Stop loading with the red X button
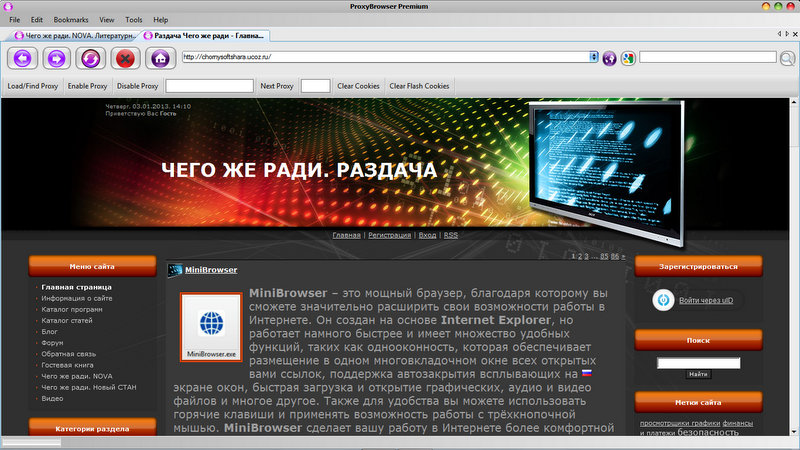This screenshot has height=450, width=800. 125,58
